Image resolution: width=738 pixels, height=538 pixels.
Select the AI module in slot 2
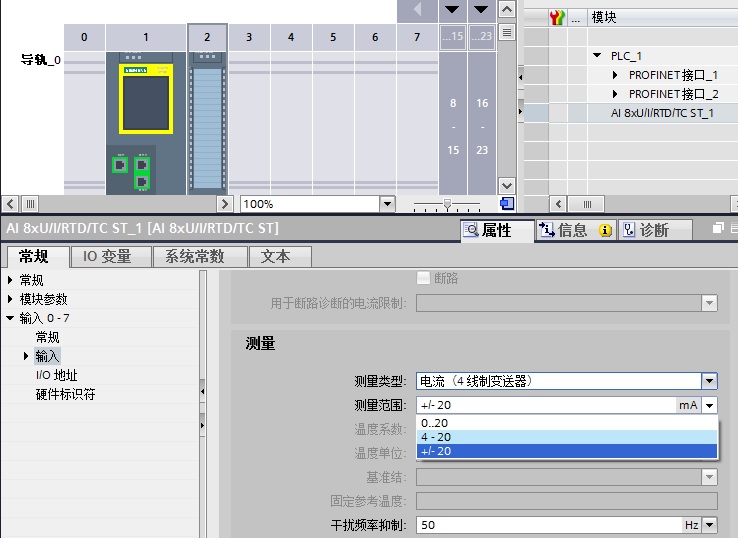(208, 123)
